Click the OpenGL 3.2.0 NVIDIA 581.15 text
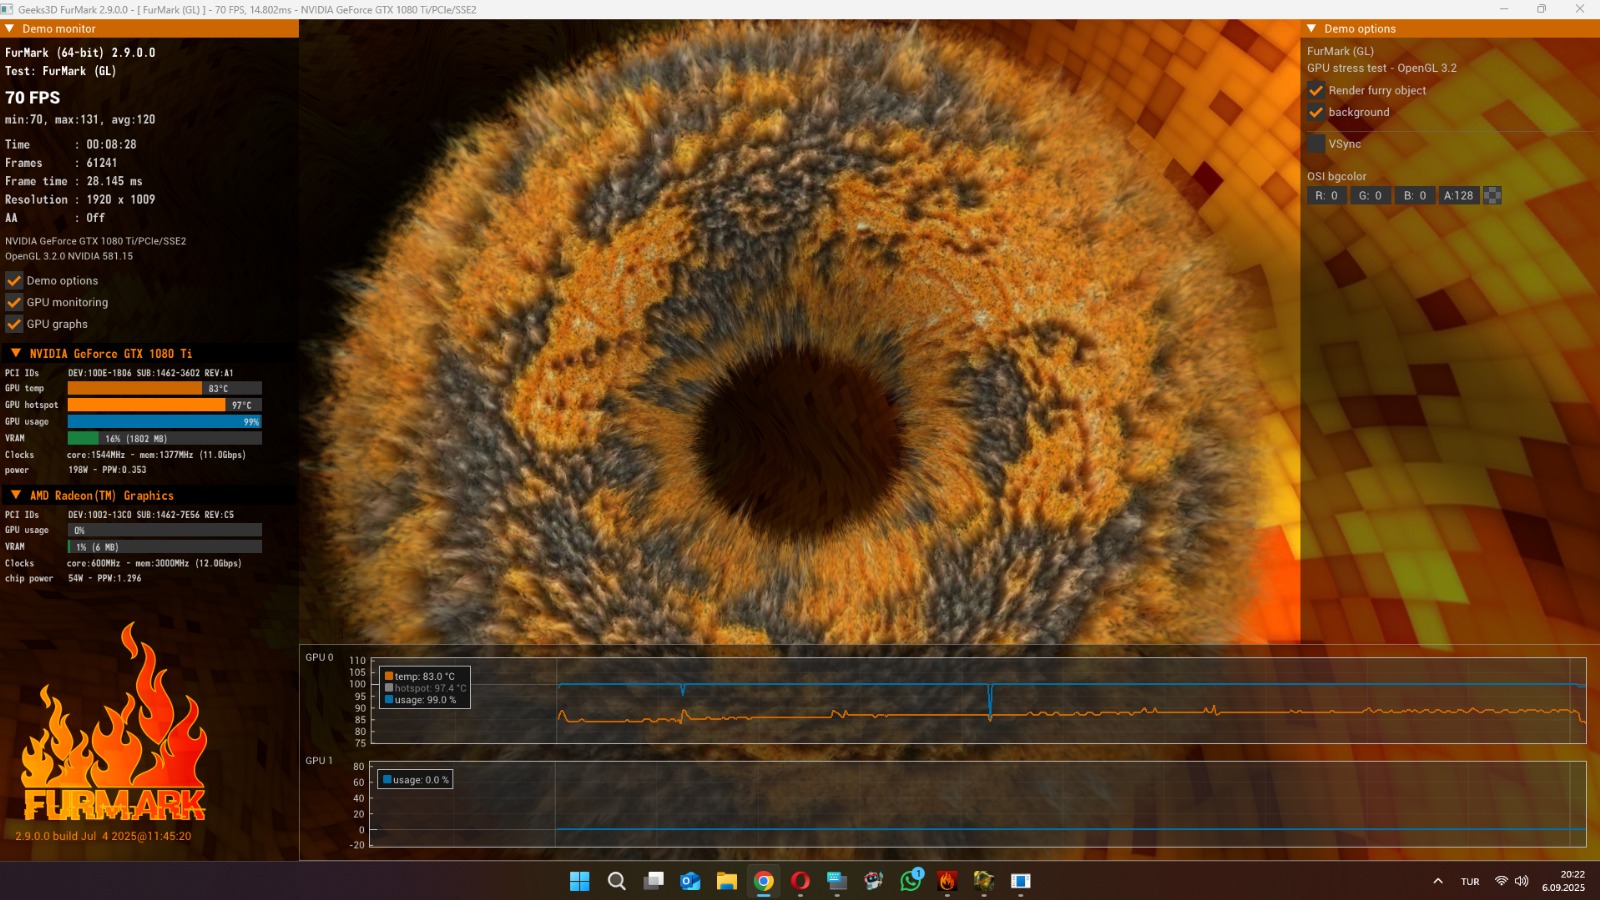1600x900 pixels. (x=69, y=256)
